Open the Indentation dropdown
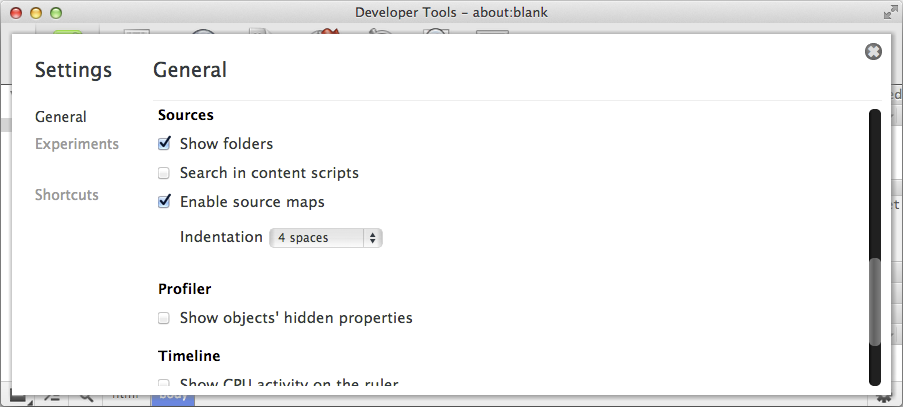Screen dimensions: 903x407 (x=326, y=238)
